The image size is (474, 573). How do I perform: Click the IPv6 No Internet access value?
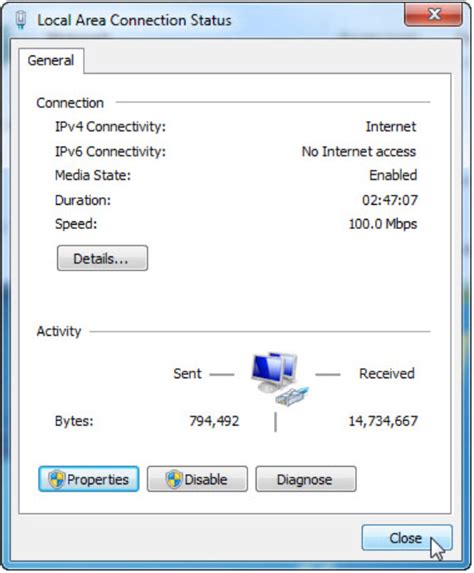(359, 151)
